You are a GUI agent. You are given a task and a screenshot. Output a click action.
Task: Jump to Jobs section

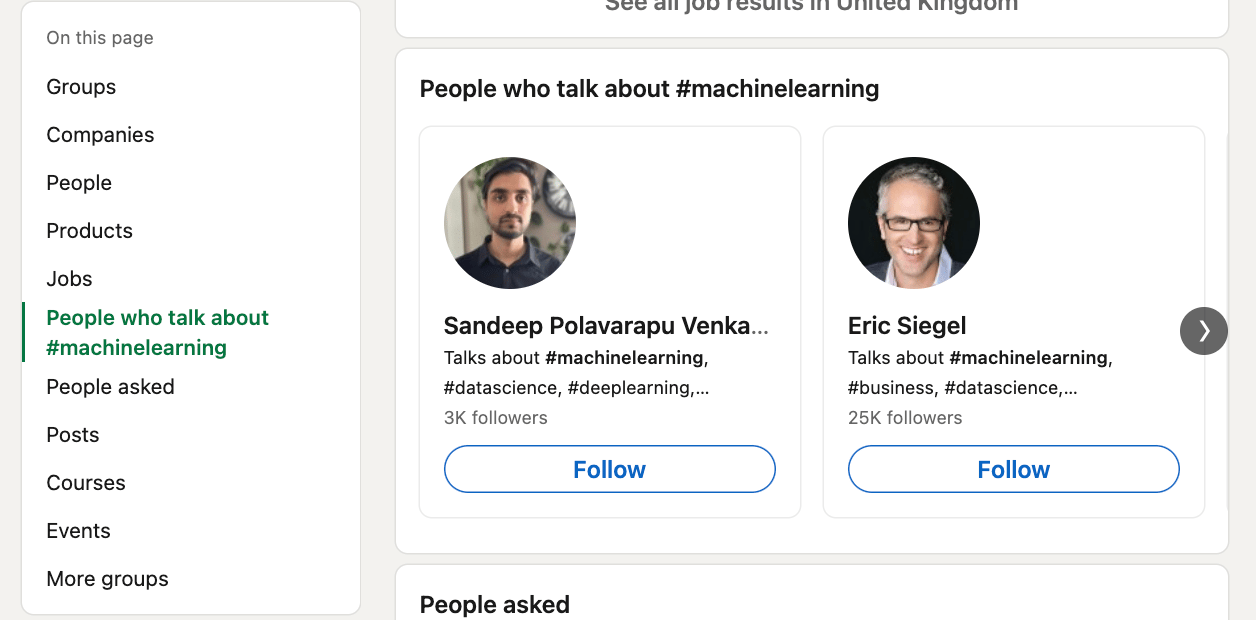tap(69, 279)
